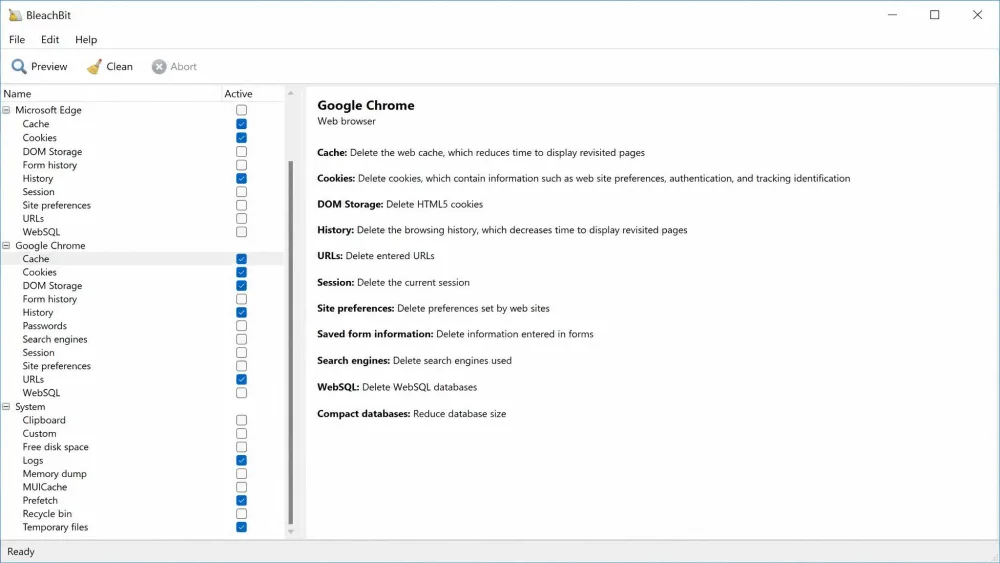Click the tree scrollbar down arrow
The height and width of the screenshot is (563, 1000).
[291, 532]
